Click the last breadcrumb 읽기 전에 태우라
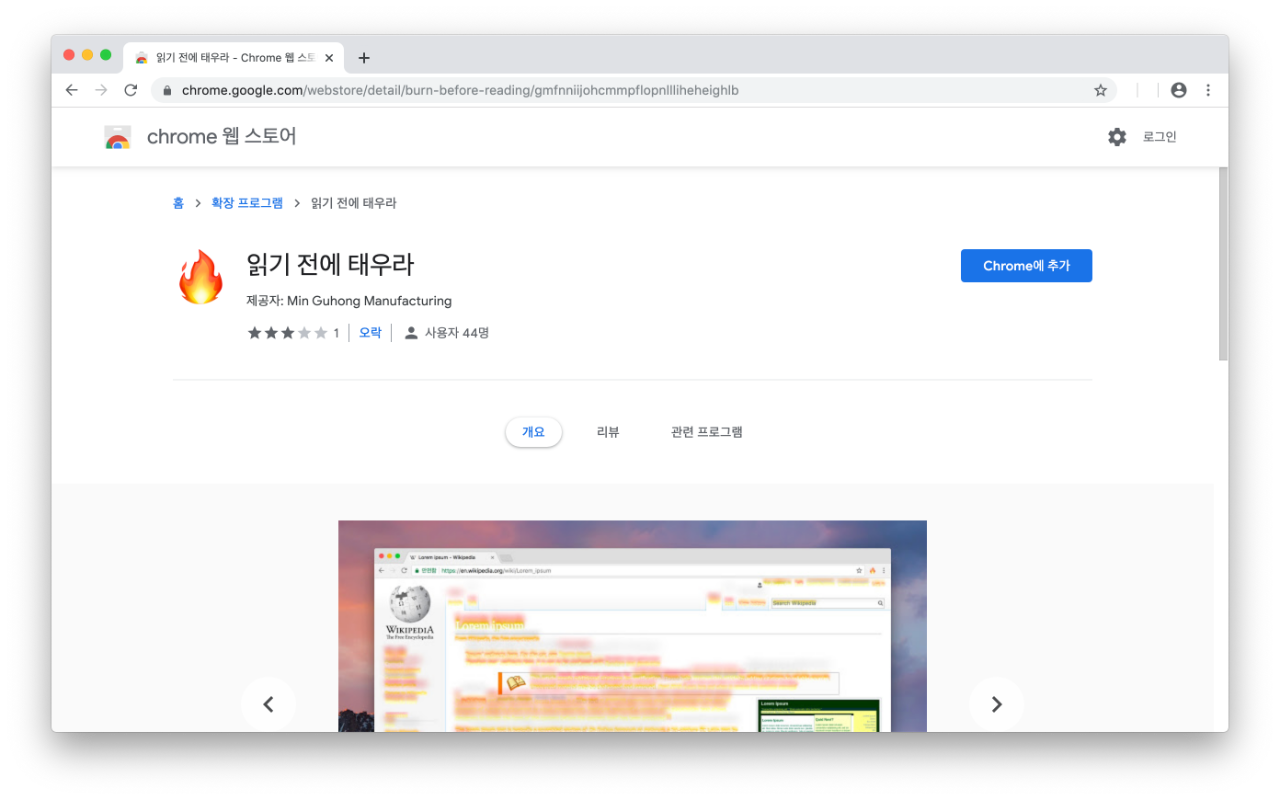Image resolution: width=1280 pixels, height=800 pixels. [354, 203]
